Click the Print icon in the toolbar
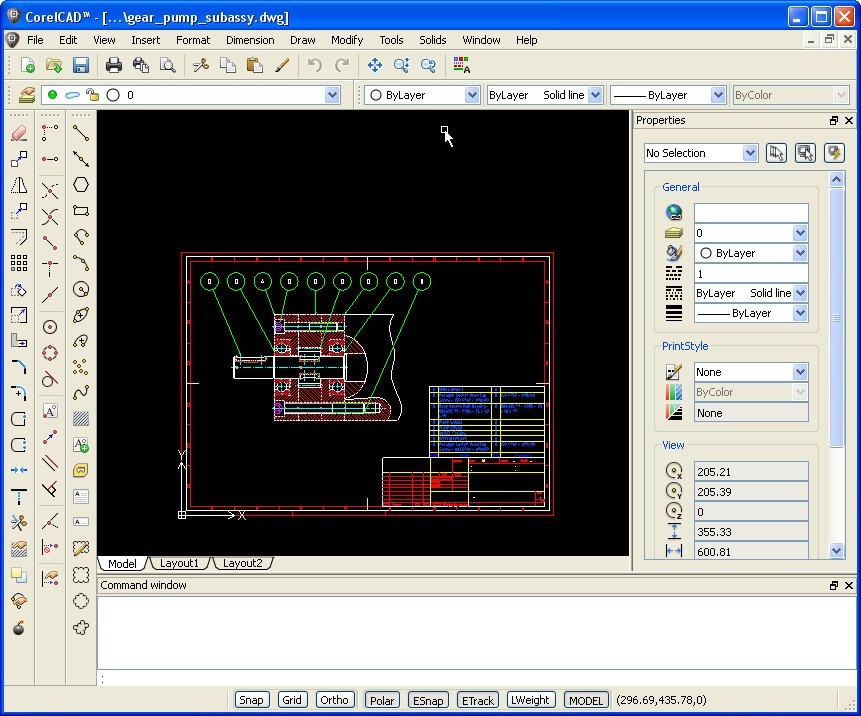This screenshot has height=716, width=861. tap(114, 65)
